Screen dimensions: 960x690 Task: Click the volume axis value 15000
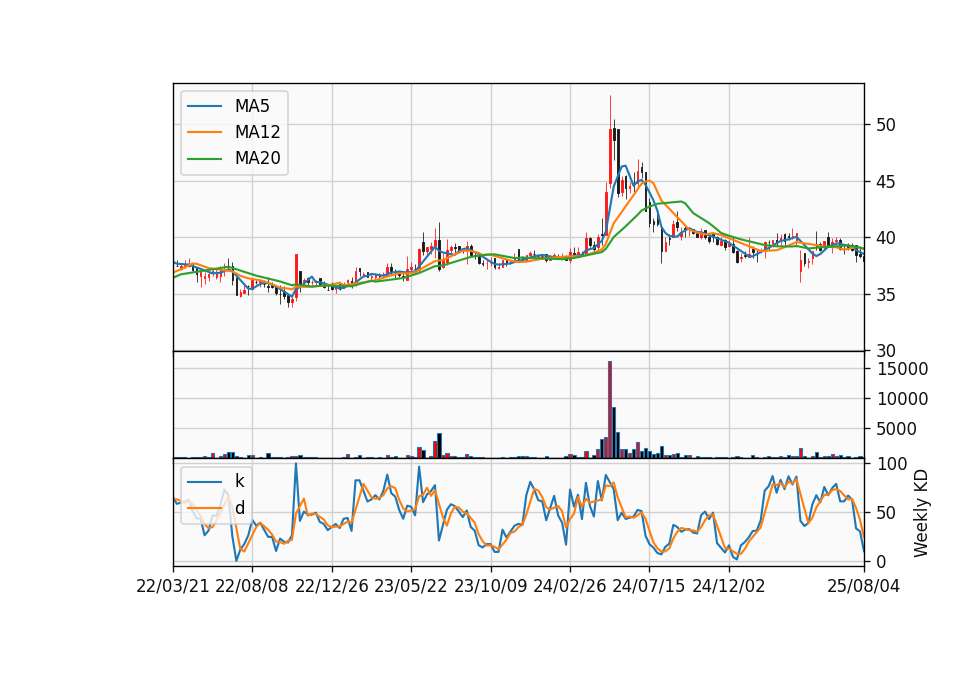click(902, 369)
